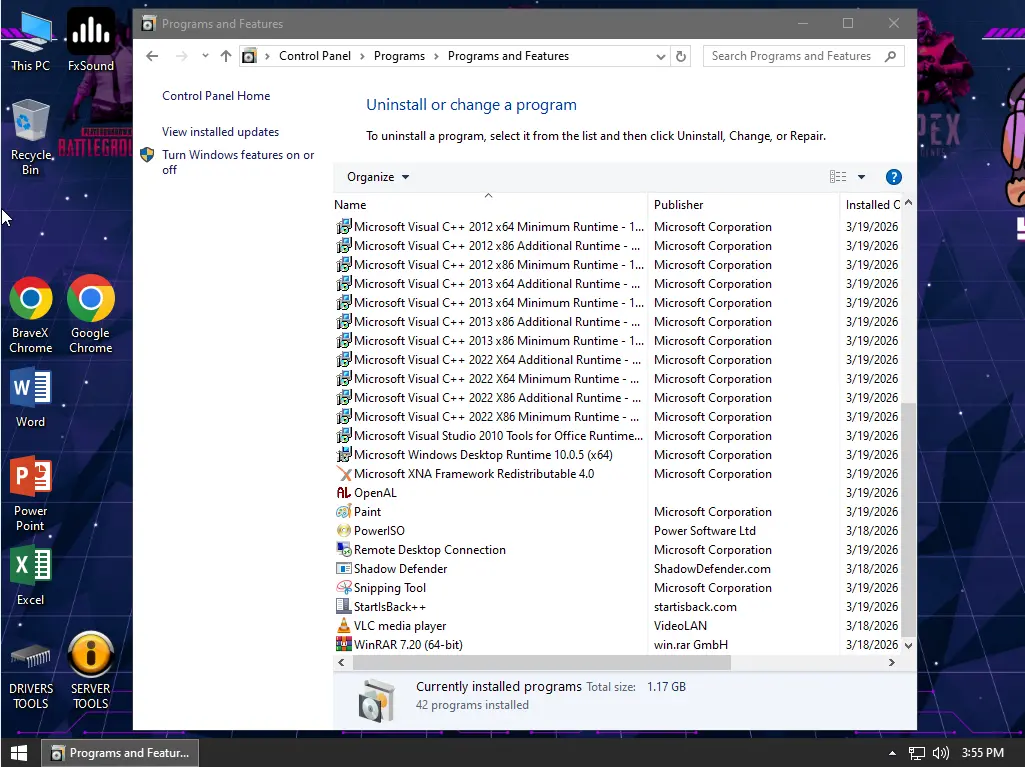
Task: Click the vertical scrollbar down arrow
Action: 908,645
